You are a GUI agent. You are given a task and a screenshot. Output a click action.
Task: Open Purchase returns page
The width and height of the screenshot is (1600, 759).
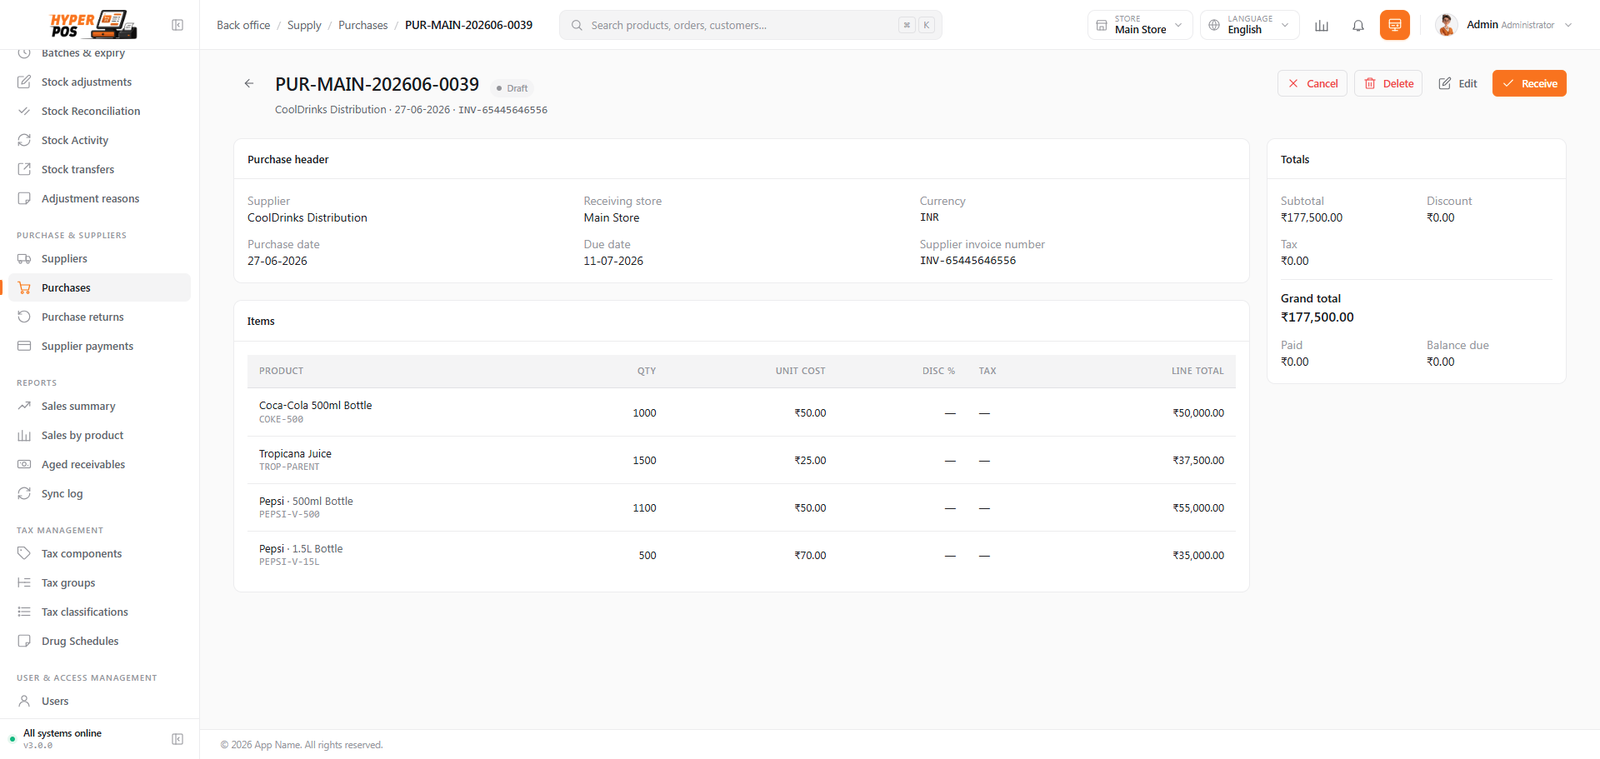pyautogui.click(x=100, y=317)
